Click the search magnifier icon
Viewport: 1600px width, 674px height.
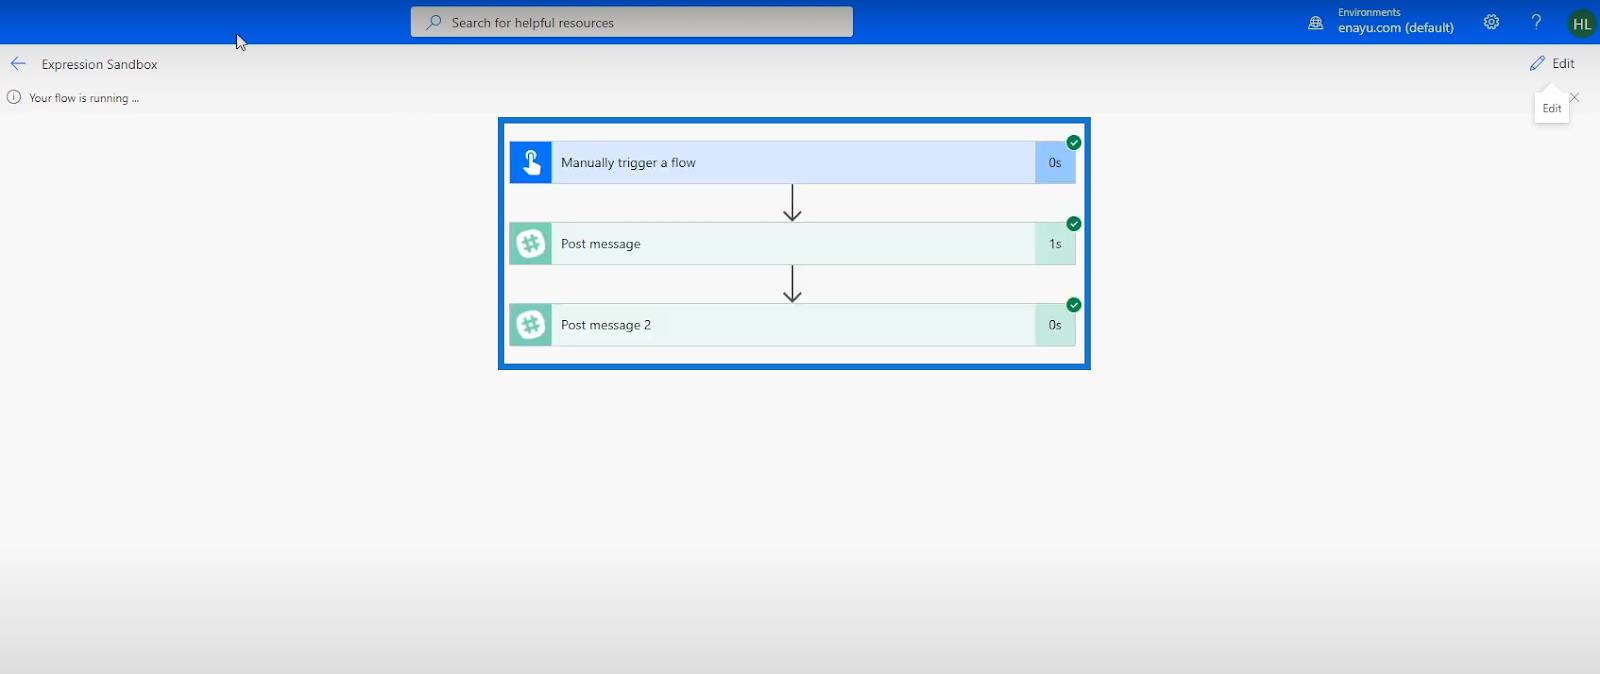(433, 22)
